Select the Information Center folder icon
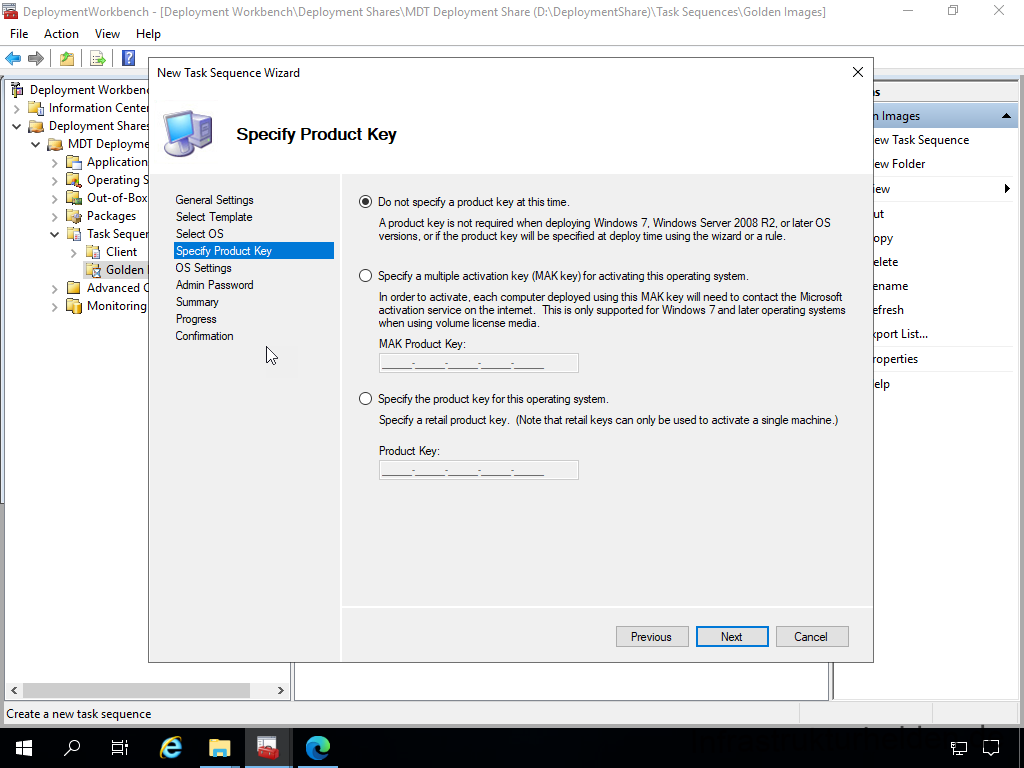The image size is (1024, 768). coord(36,108)
